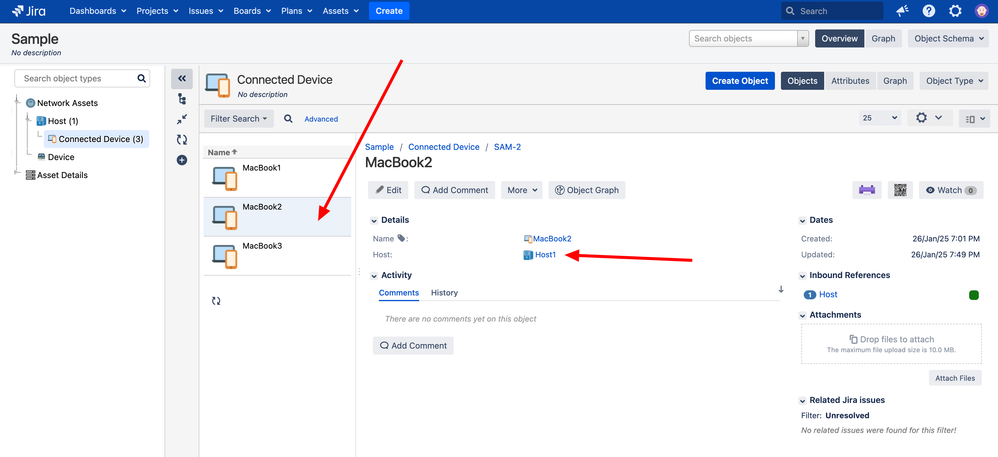Click the refresh icon below the object list
998x457 pixels.
(x=216, y=301)
